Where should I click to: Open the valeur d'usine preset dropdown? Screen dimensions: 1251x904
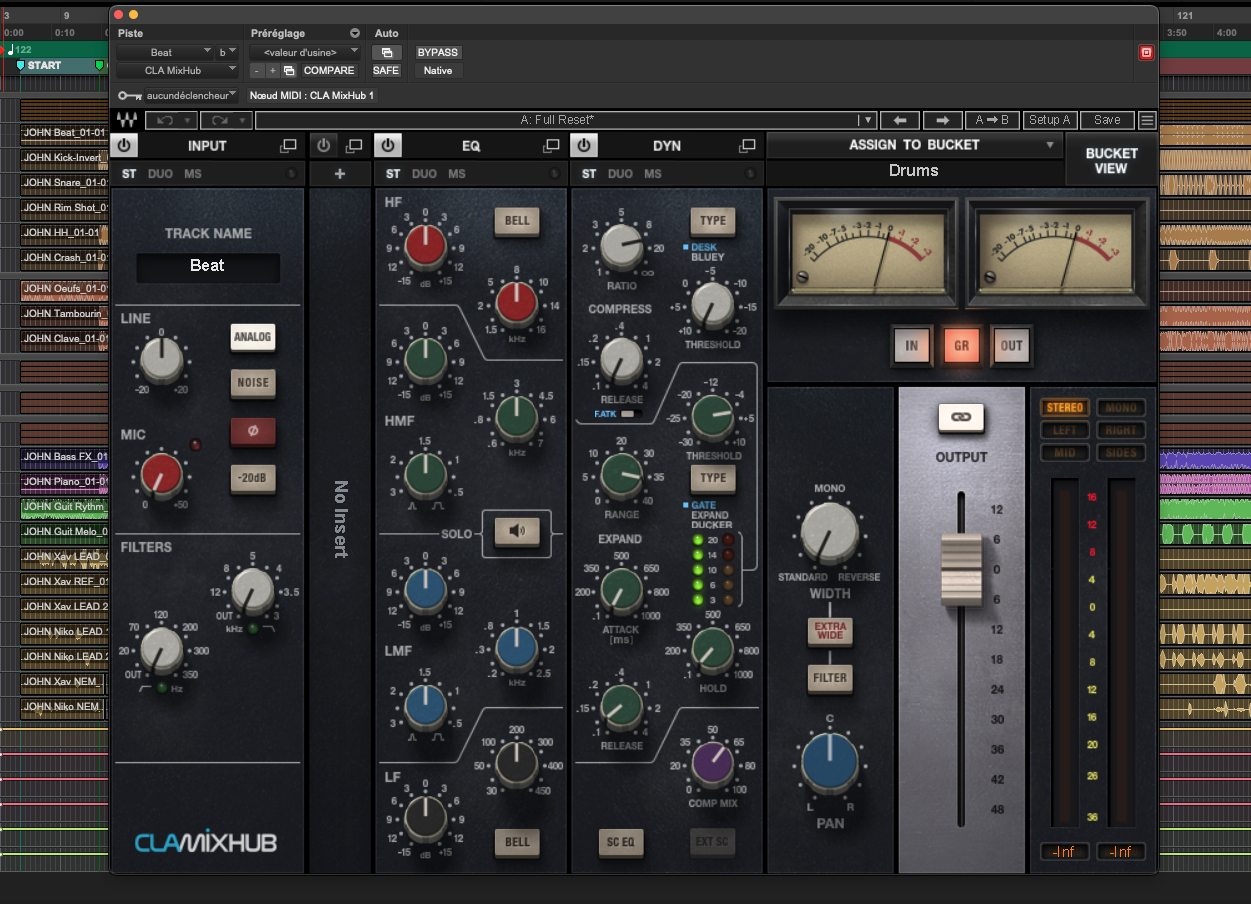[306, 52]
